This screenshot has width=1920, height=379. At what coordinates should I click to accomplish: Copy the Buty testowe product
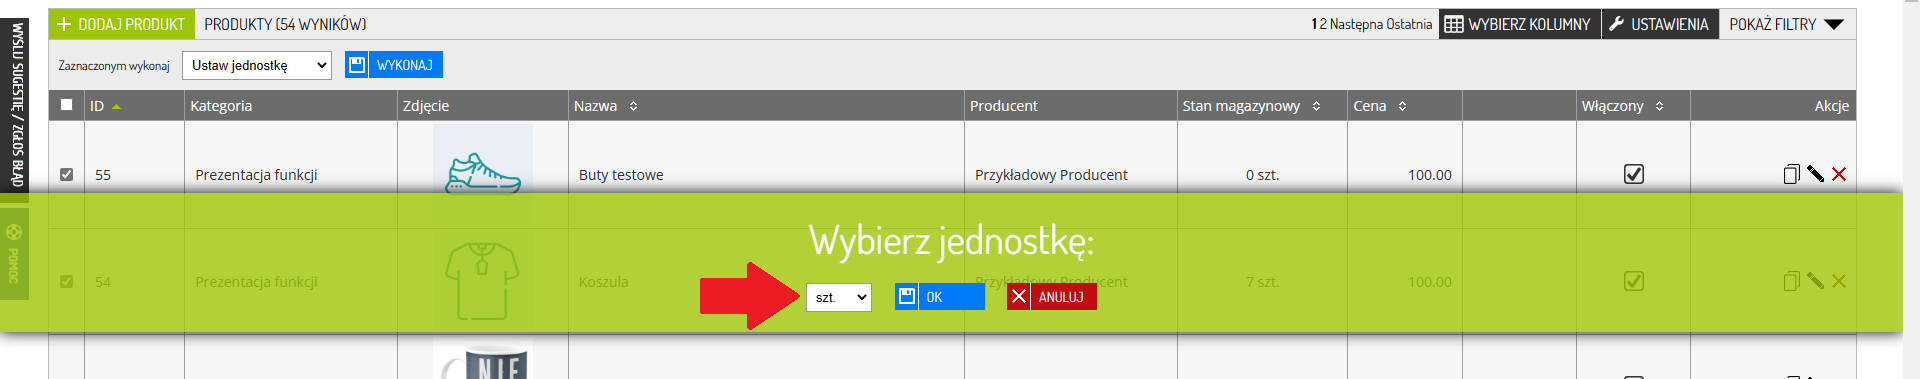click(1791, 174)
